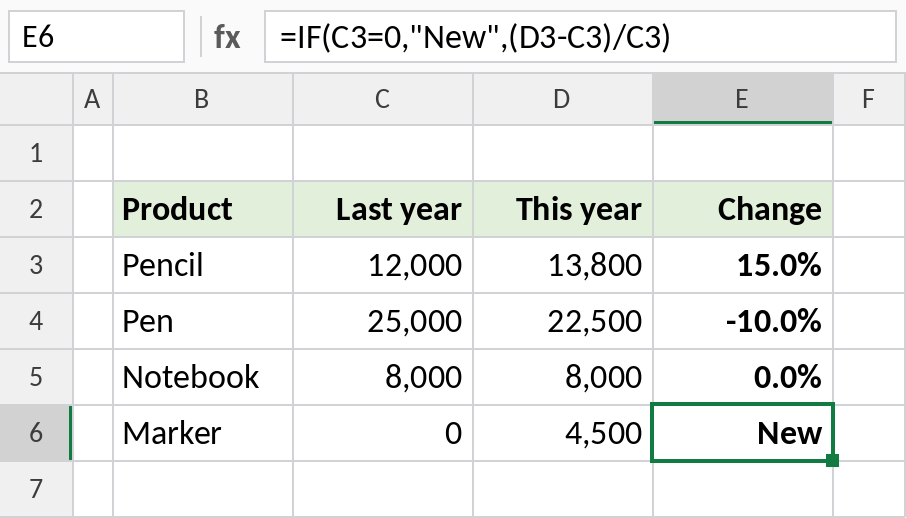Image resolution: width=906 pixels, height=518 pixels.
Task: Select column B header
Action: click(203, 99)
